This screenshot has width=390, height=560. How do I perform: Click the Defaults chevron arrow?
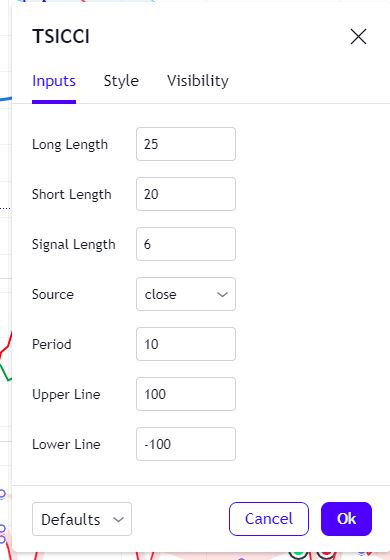[x=118, y=520]
